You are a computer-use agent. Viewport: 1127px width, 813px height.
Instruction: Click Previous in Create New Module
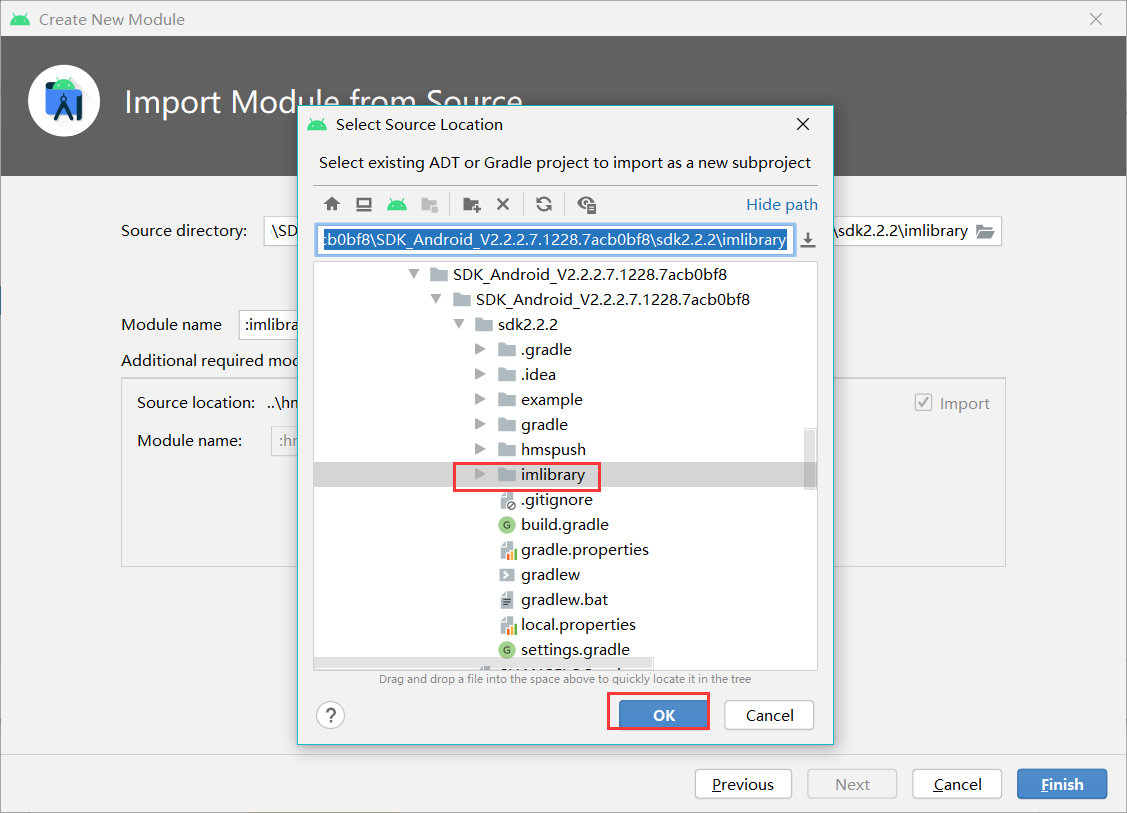click(x=743, y=784)
